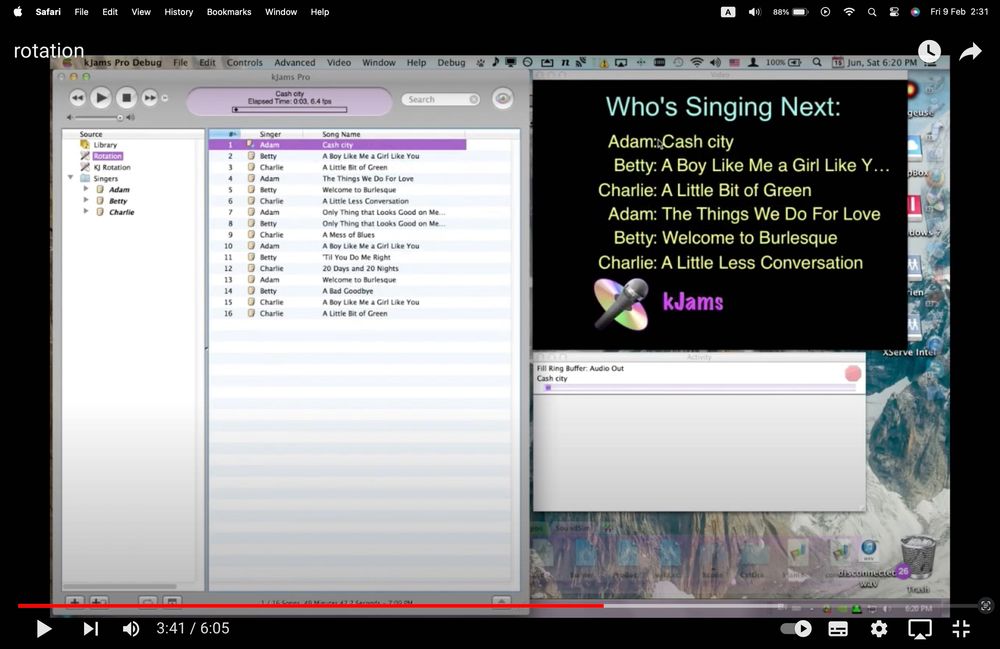Click the singer icon in row 16 Charlie
The height and width of the screenshot is (649, 1000).
(251, 313)
